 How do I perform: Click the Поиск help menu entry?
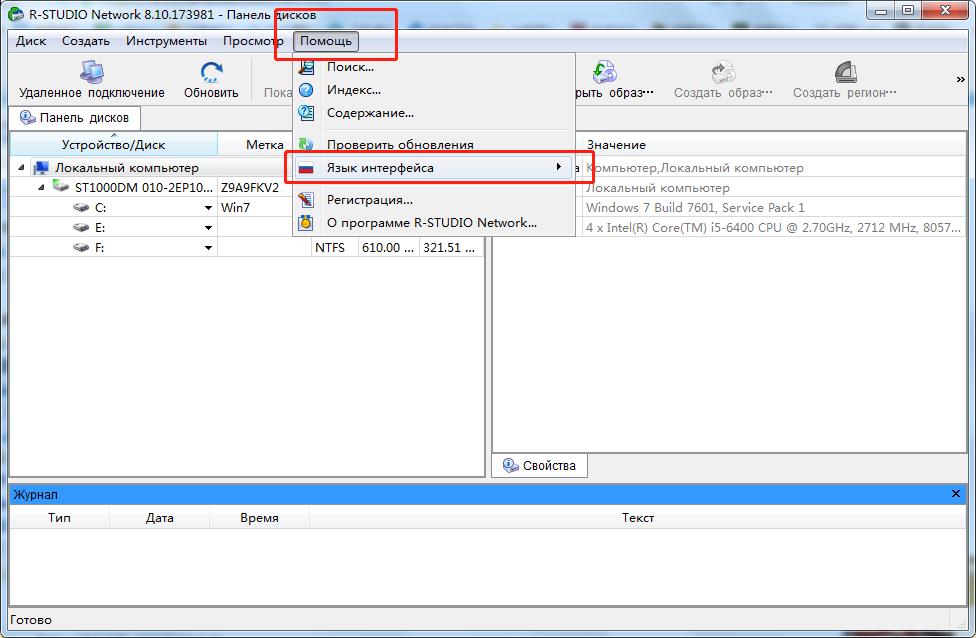click(350, 67)
